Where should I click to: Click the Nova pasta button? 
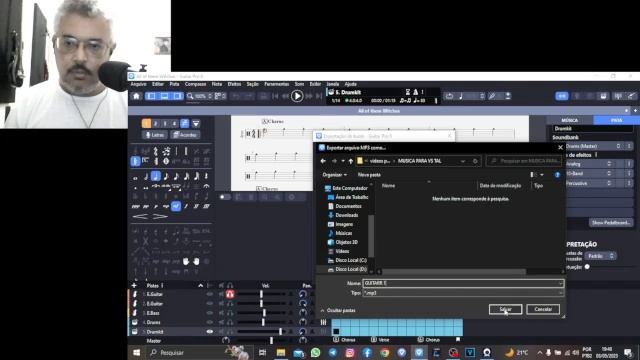[369, 175]
